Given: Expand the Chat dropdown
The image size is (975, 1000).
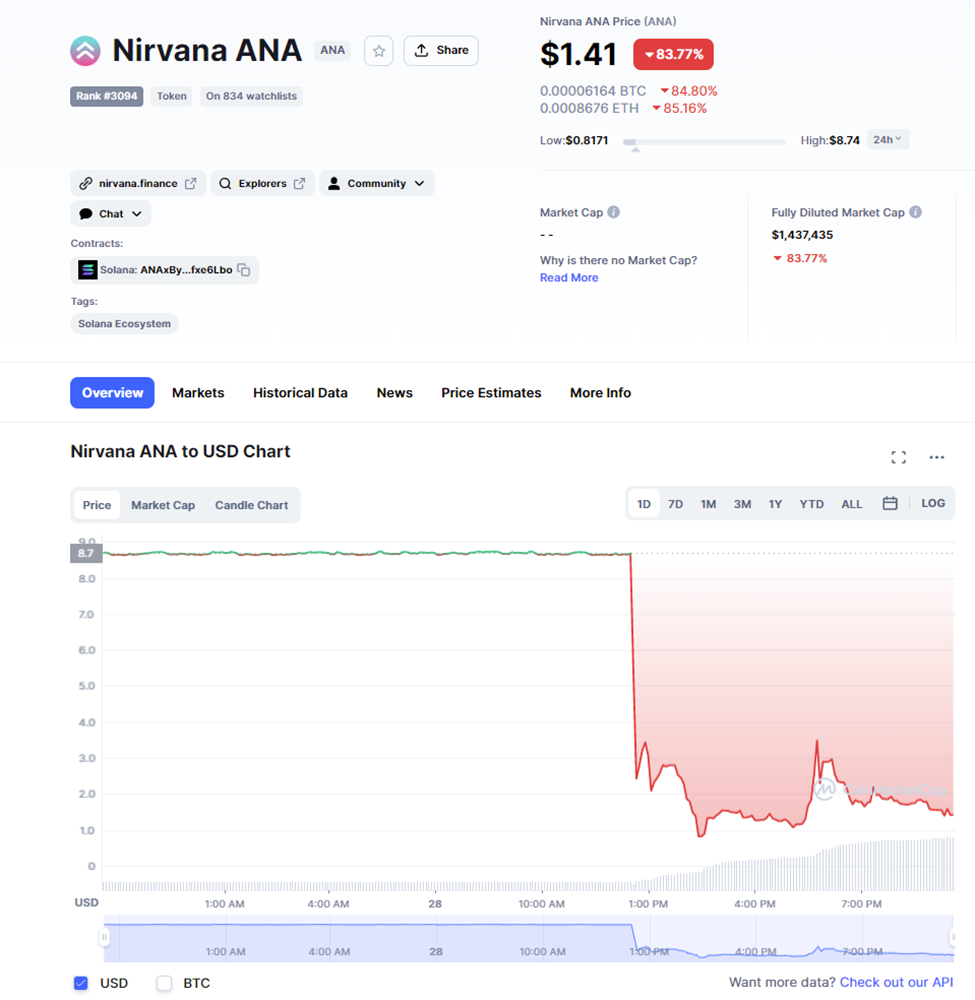Looking at the screenshot, I should pyautogui.click(x=111, y=214).
